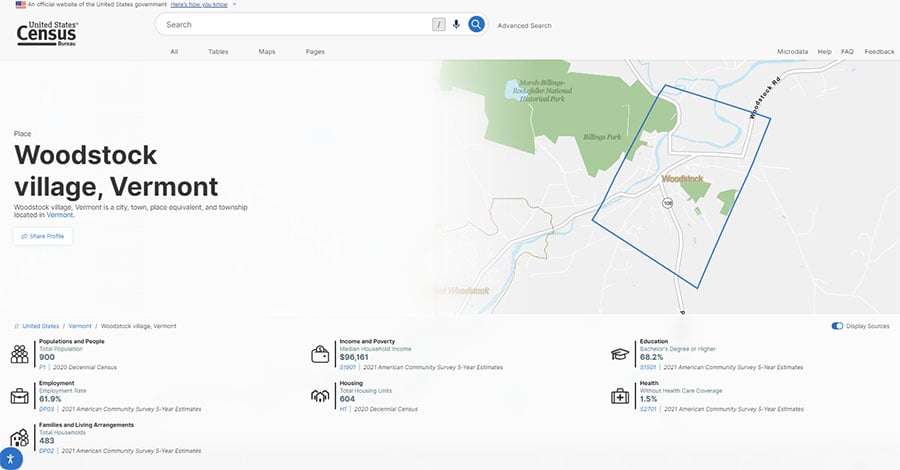Select the Tables tab
This screenshot has width=900, height=470.
(x=218, y=52)
